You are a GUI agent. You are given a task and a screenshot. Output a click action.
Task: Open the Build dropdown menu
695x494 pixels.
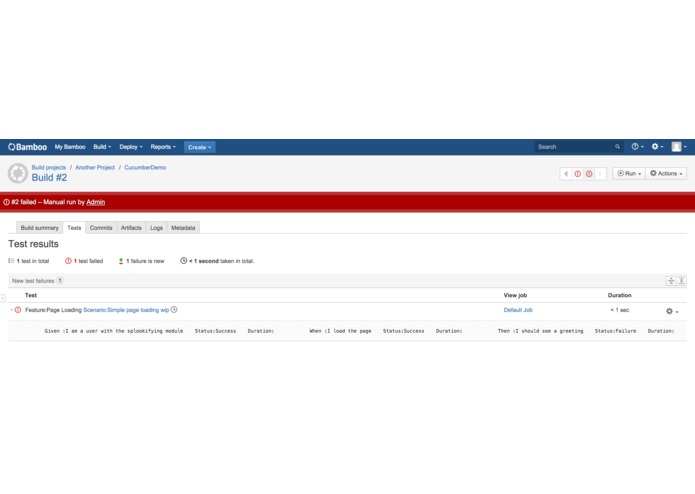coord(102,147)
